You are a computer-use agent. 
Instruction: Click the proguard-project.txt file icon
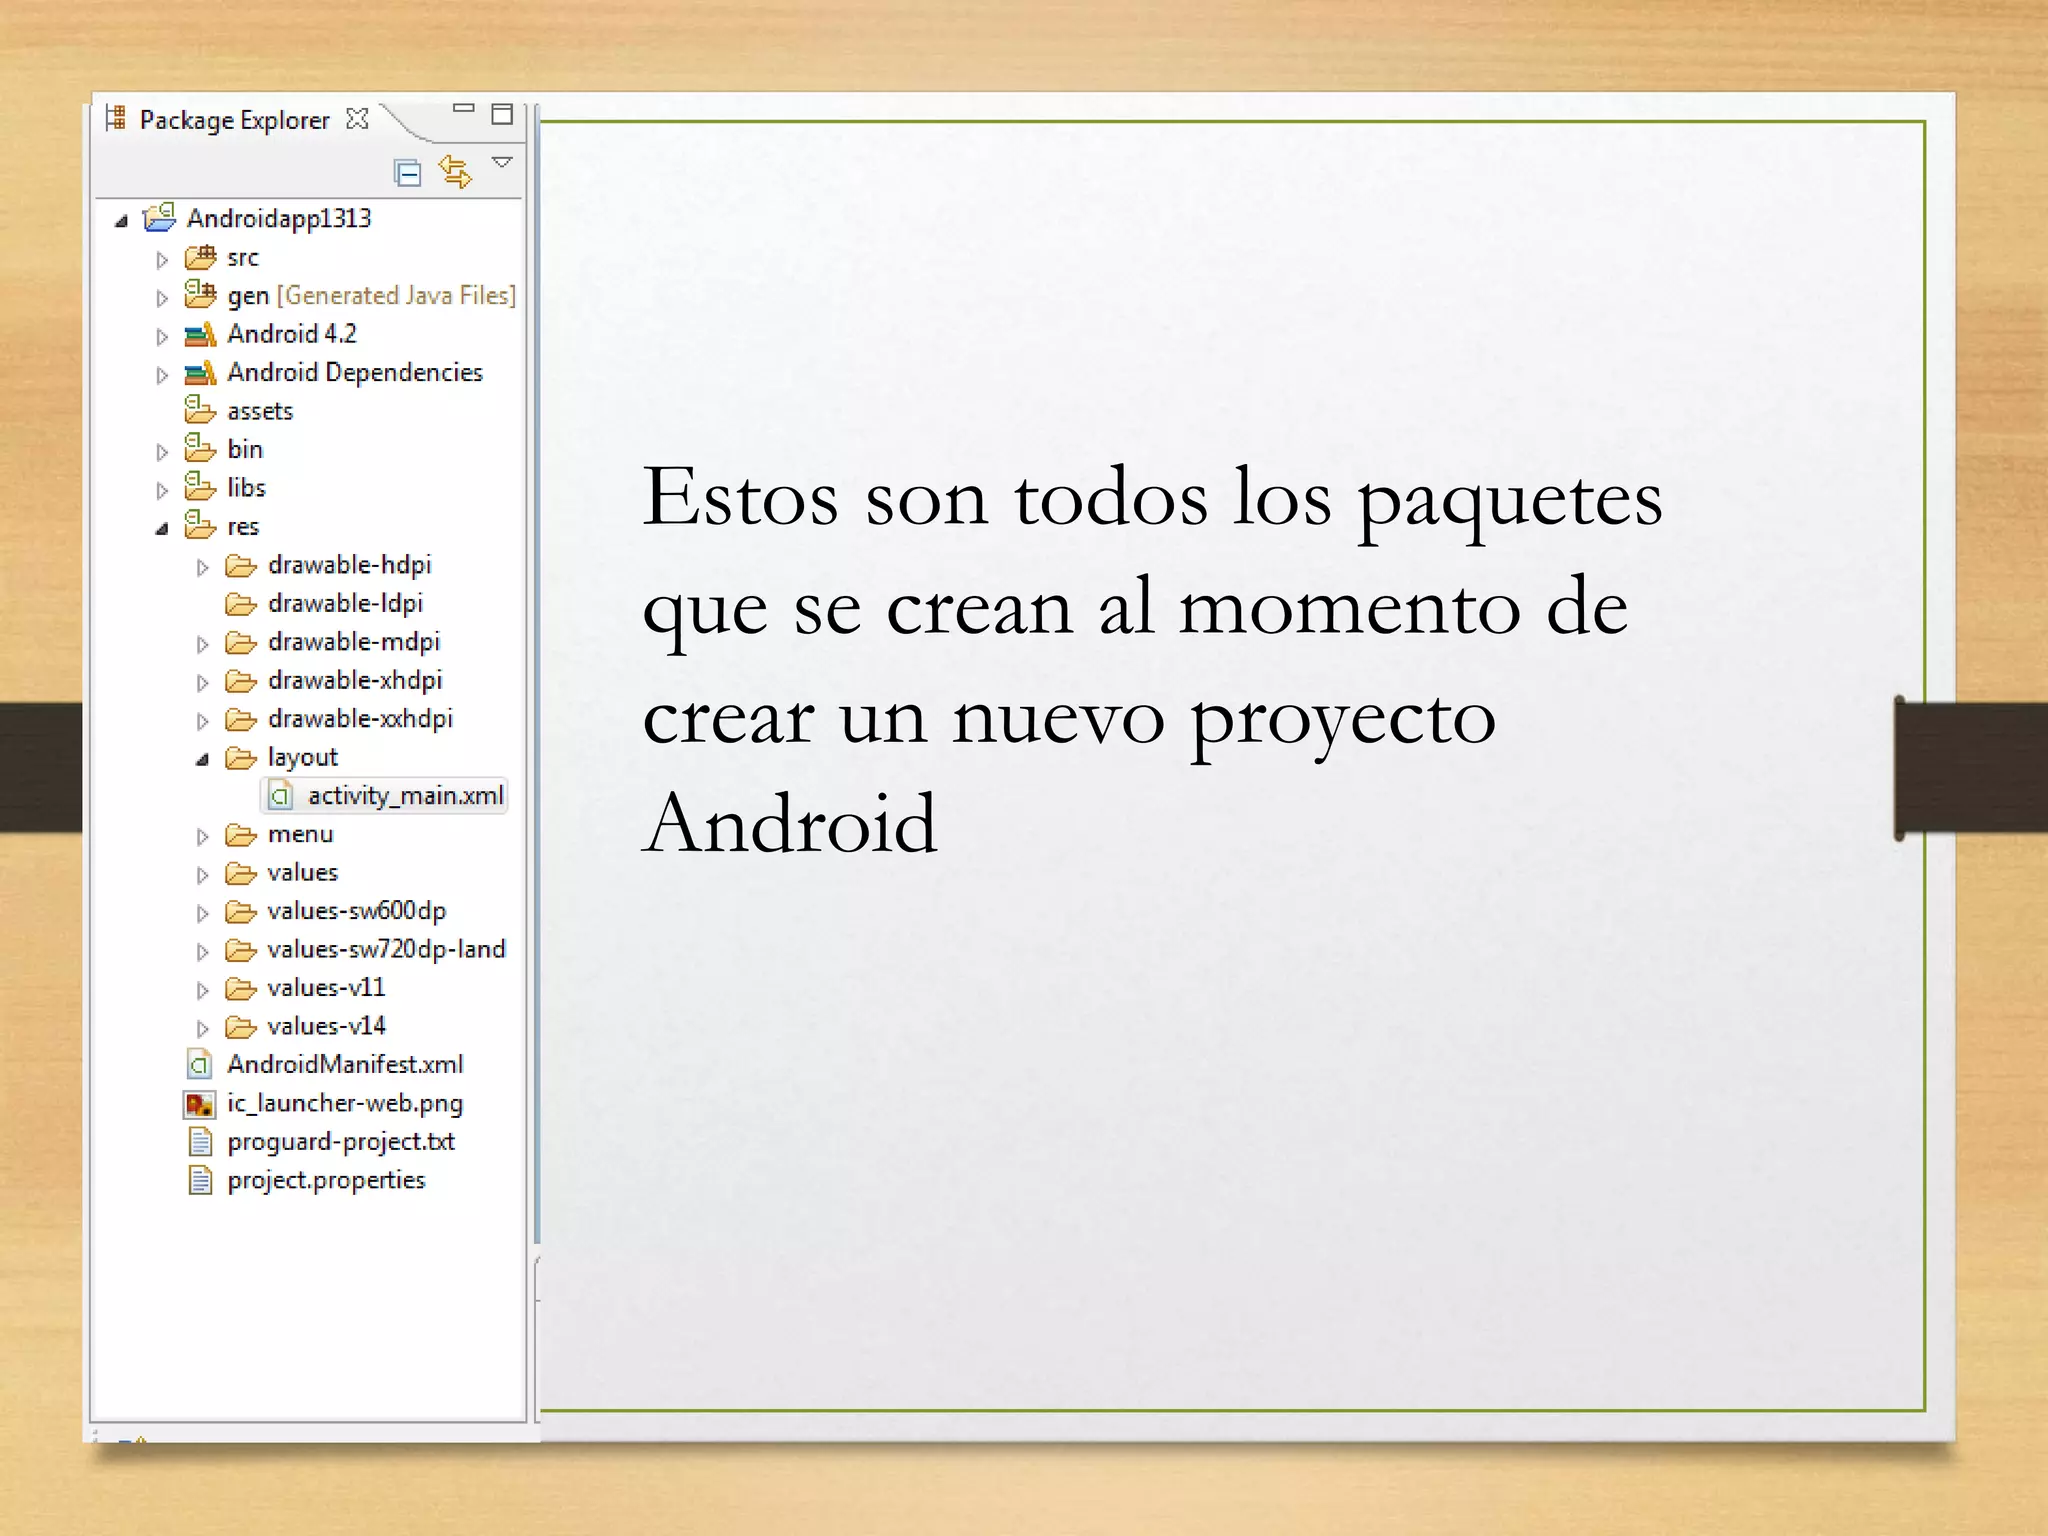click(x=201, y=1142)
